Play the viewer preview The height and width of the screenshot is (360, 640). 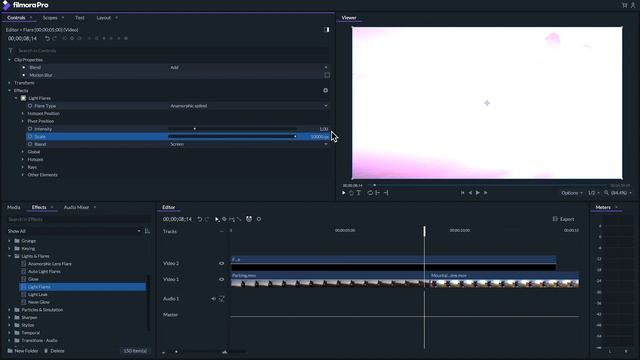coord(478,193)
